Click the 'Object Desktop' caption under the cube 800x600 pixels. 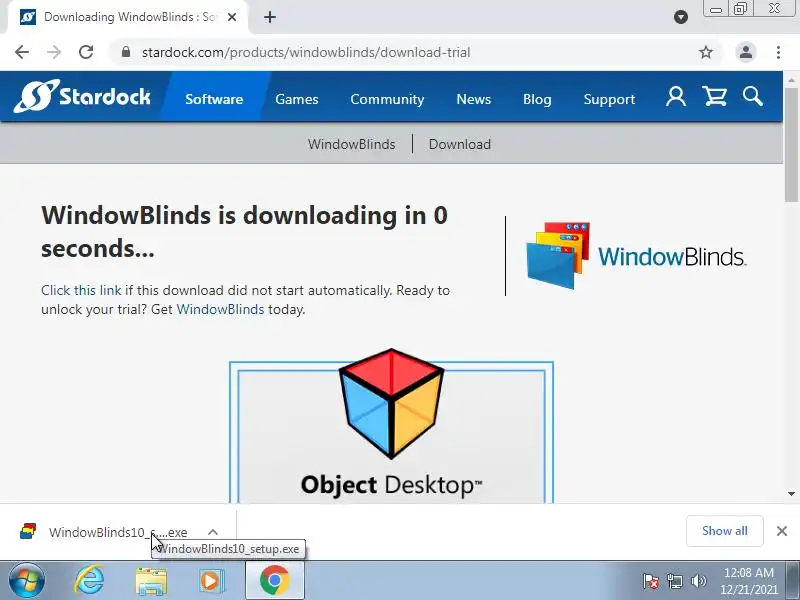pos(391,485)
